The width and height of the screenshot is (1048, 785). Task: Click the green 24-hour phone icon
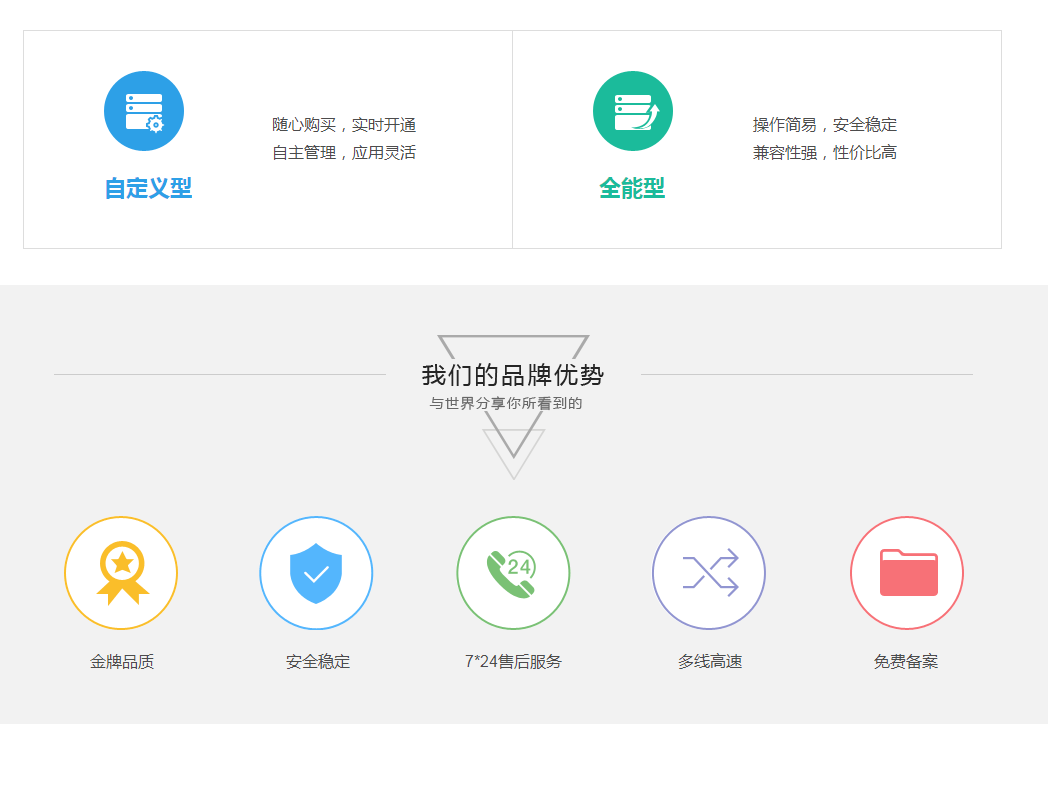click(513, 573)
